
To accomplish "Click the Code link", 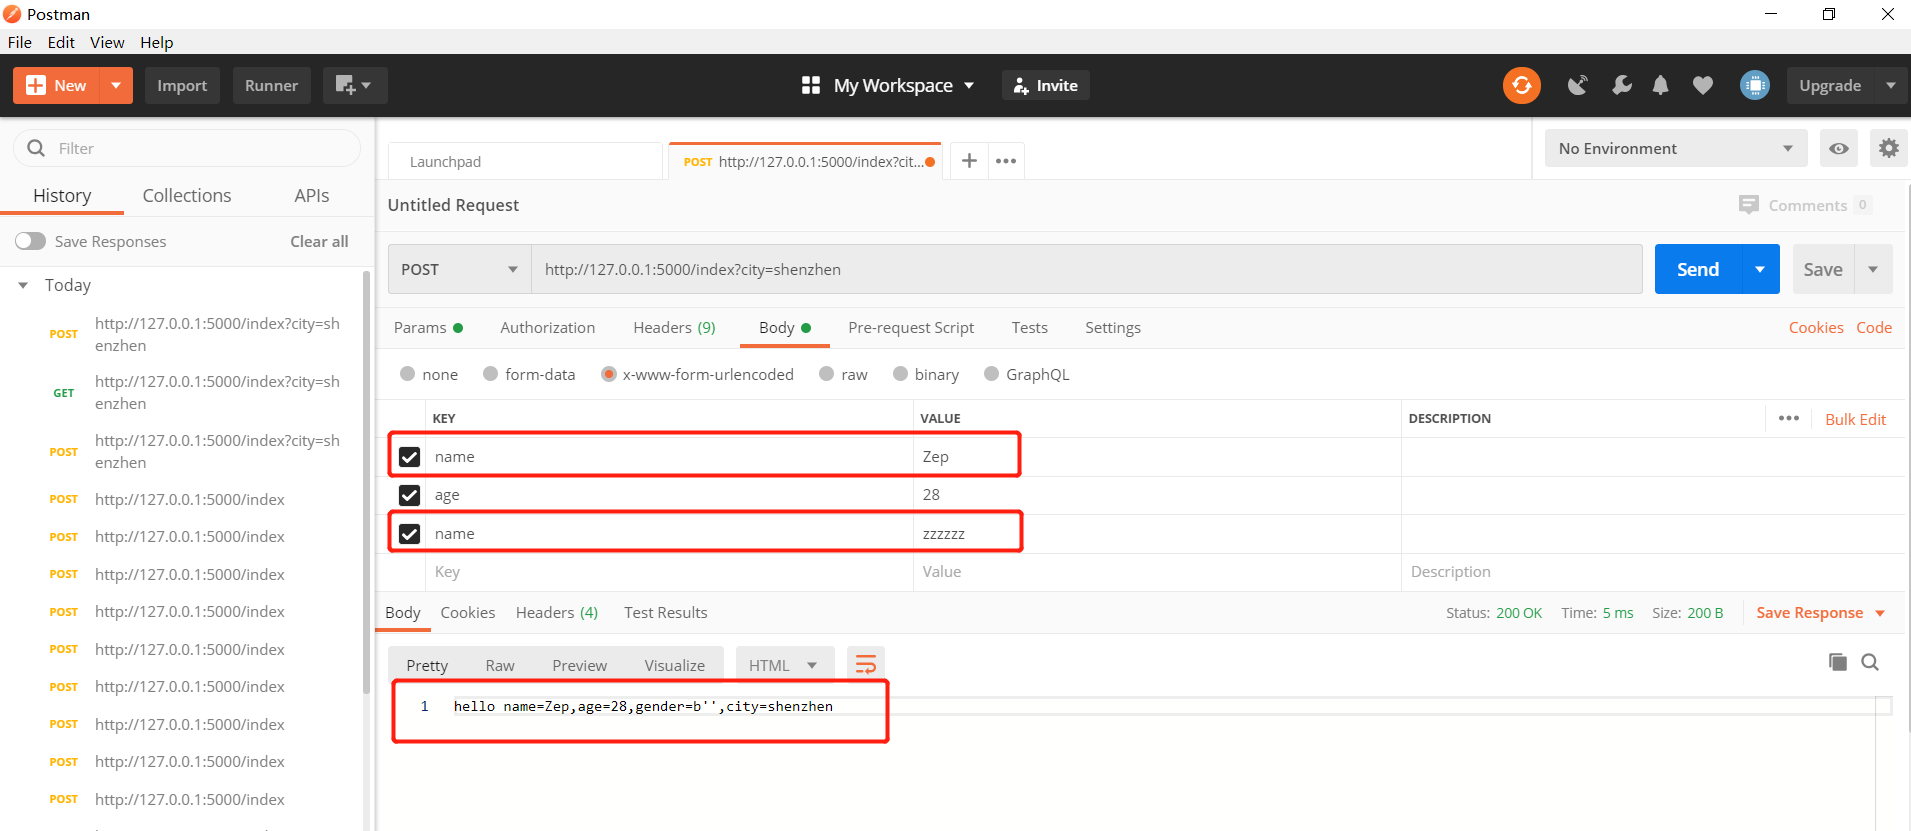I will (1874, 328).
